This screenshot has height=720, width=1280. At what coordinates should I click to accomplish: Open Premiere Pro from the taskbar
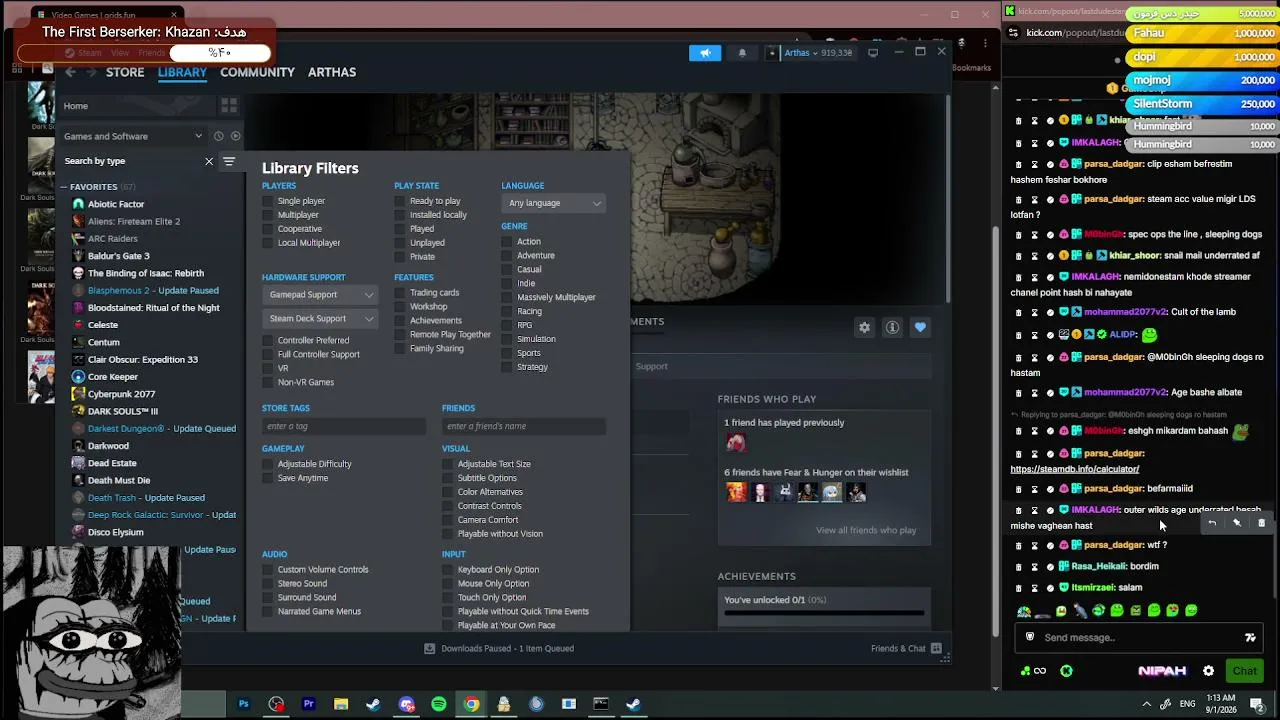[308, 704]
